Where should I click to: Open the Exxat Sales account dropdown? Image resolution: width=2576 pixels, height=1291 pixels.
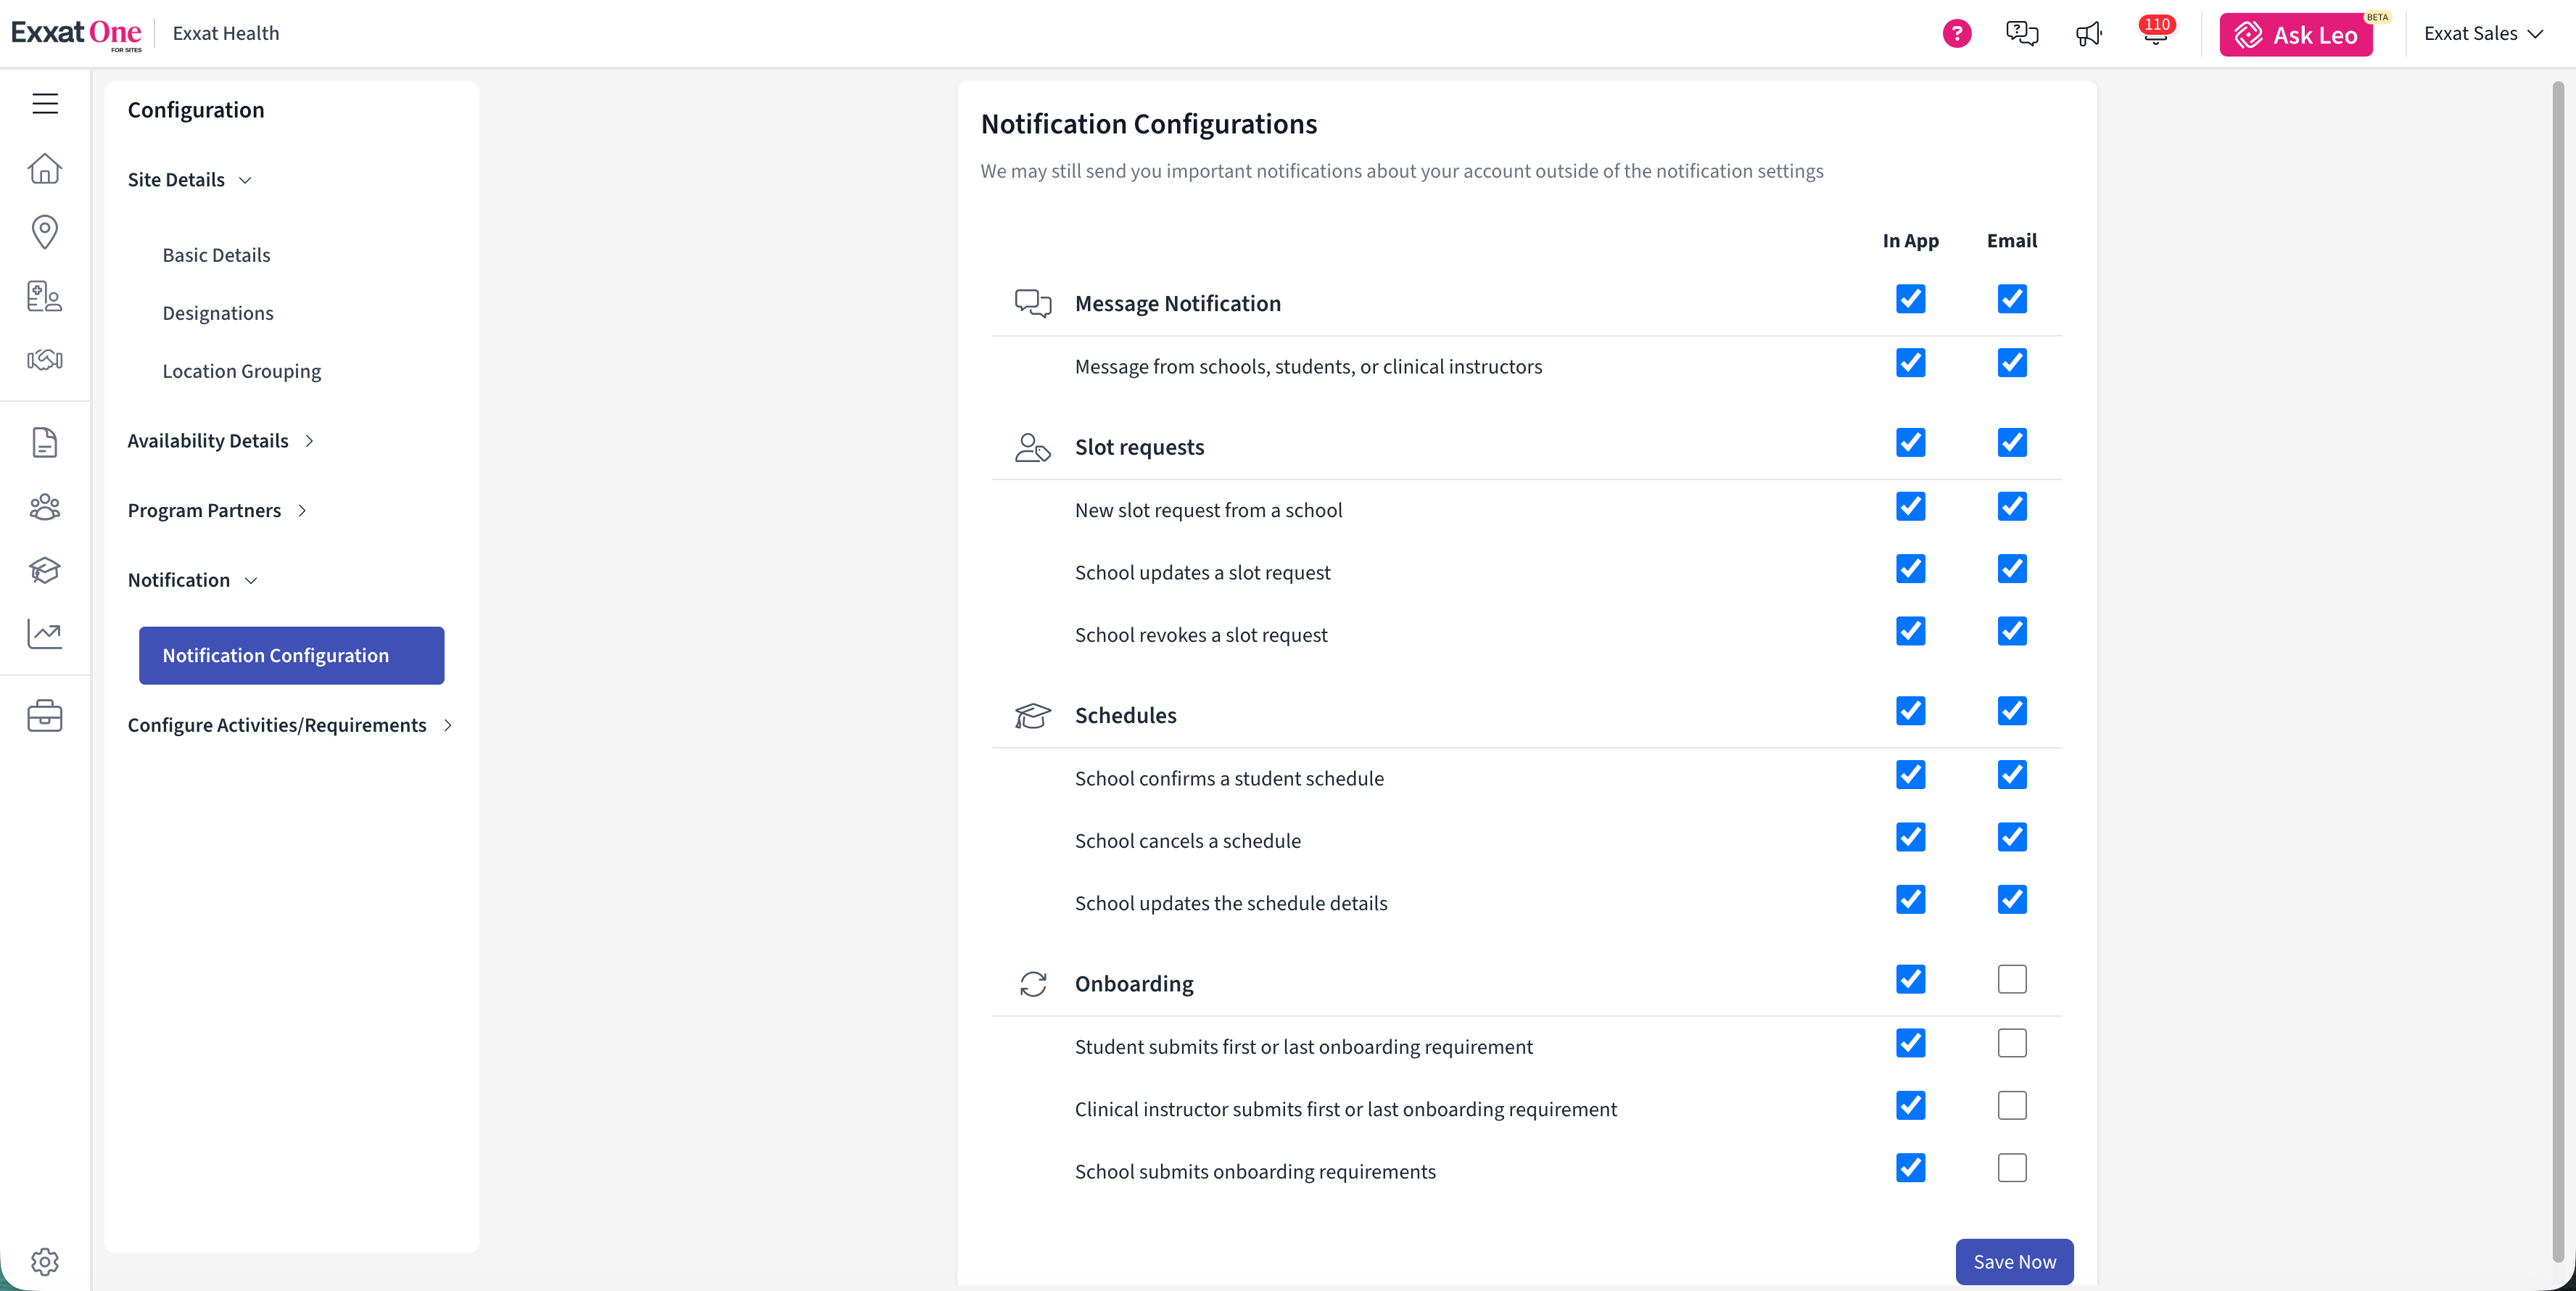2482,34
